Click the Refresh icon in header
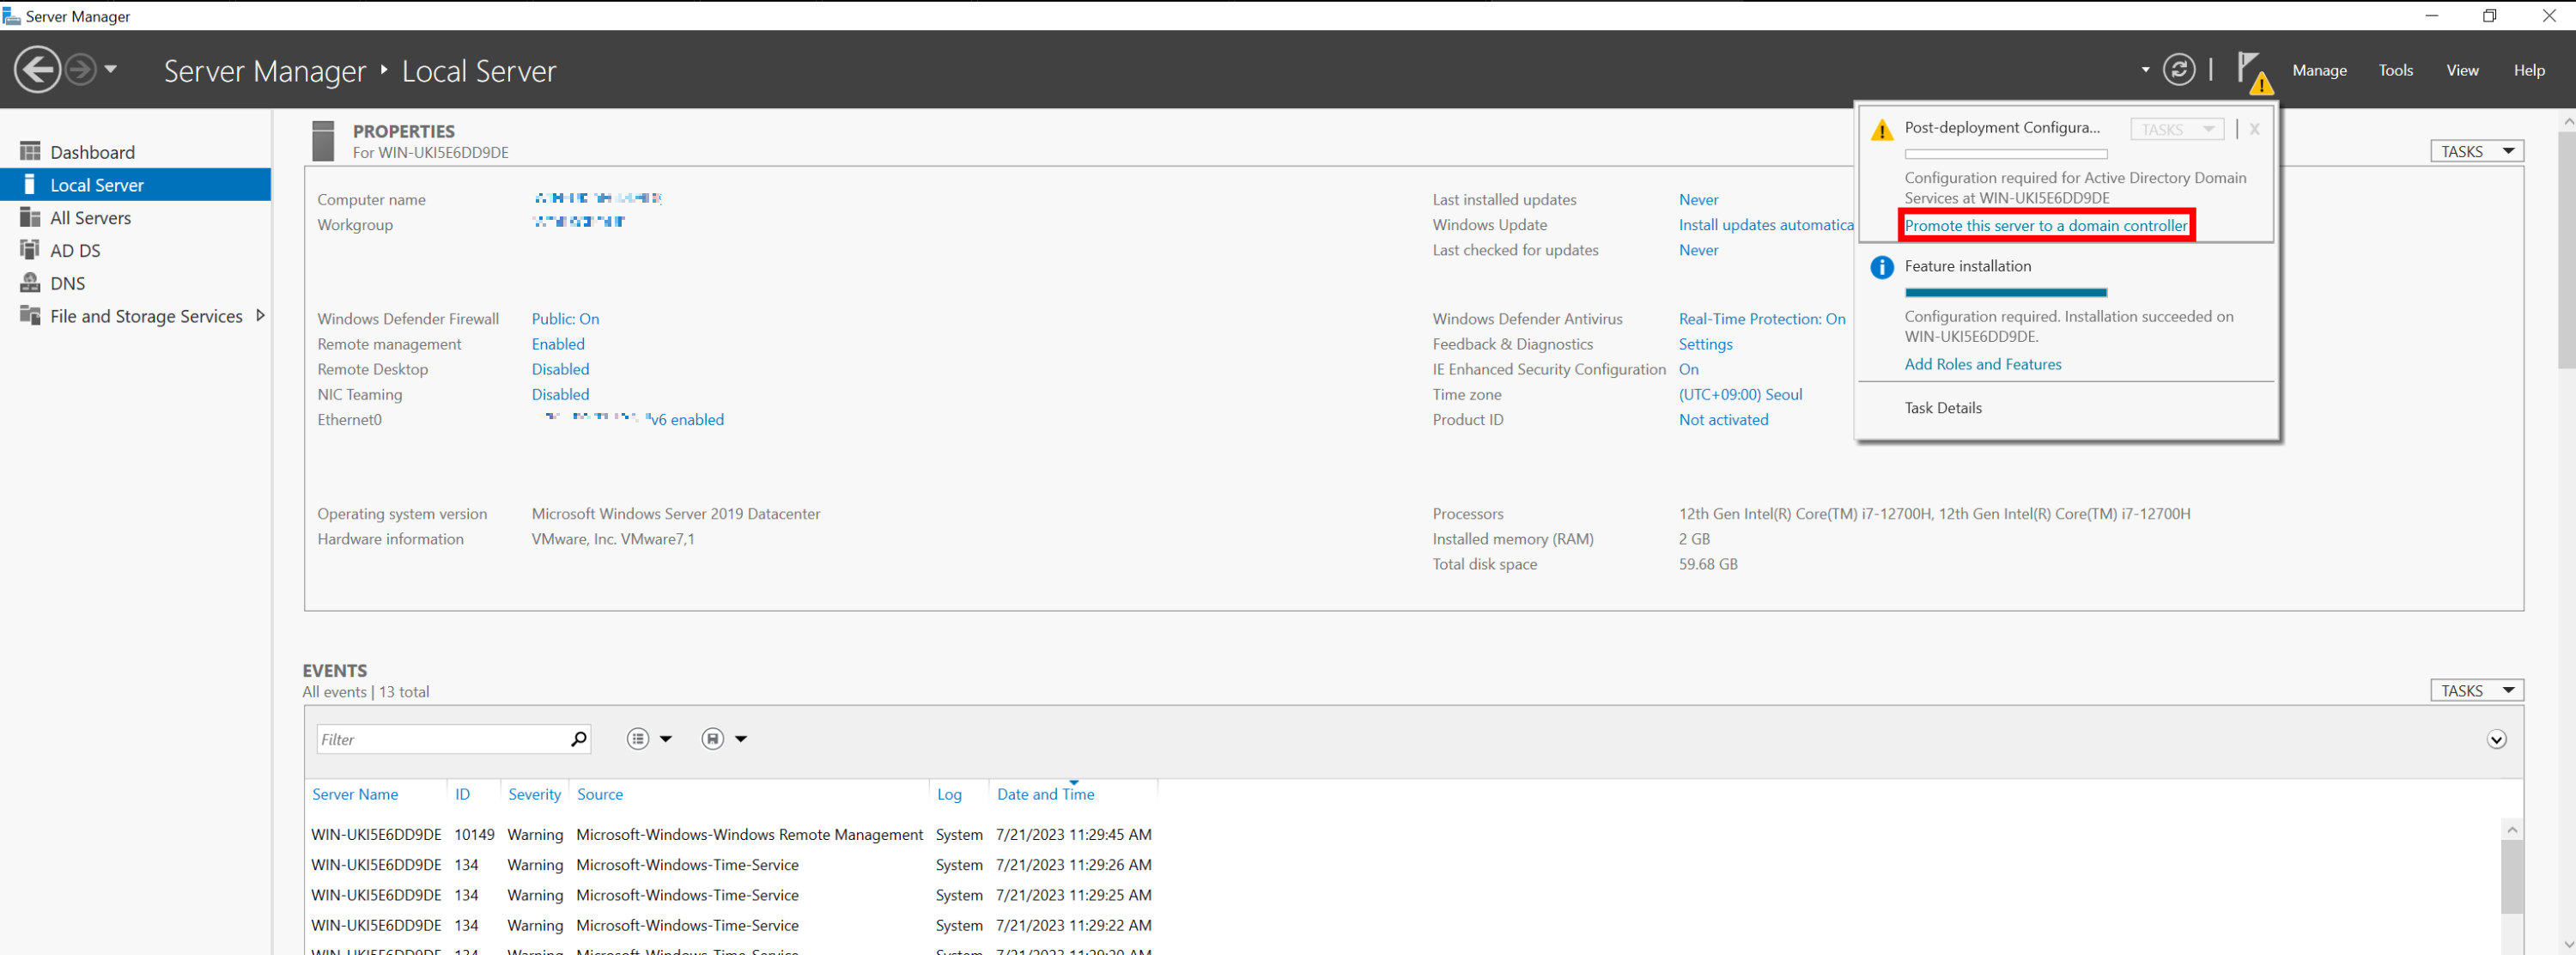This screenshot has width=2576, height=955. 2179,70
